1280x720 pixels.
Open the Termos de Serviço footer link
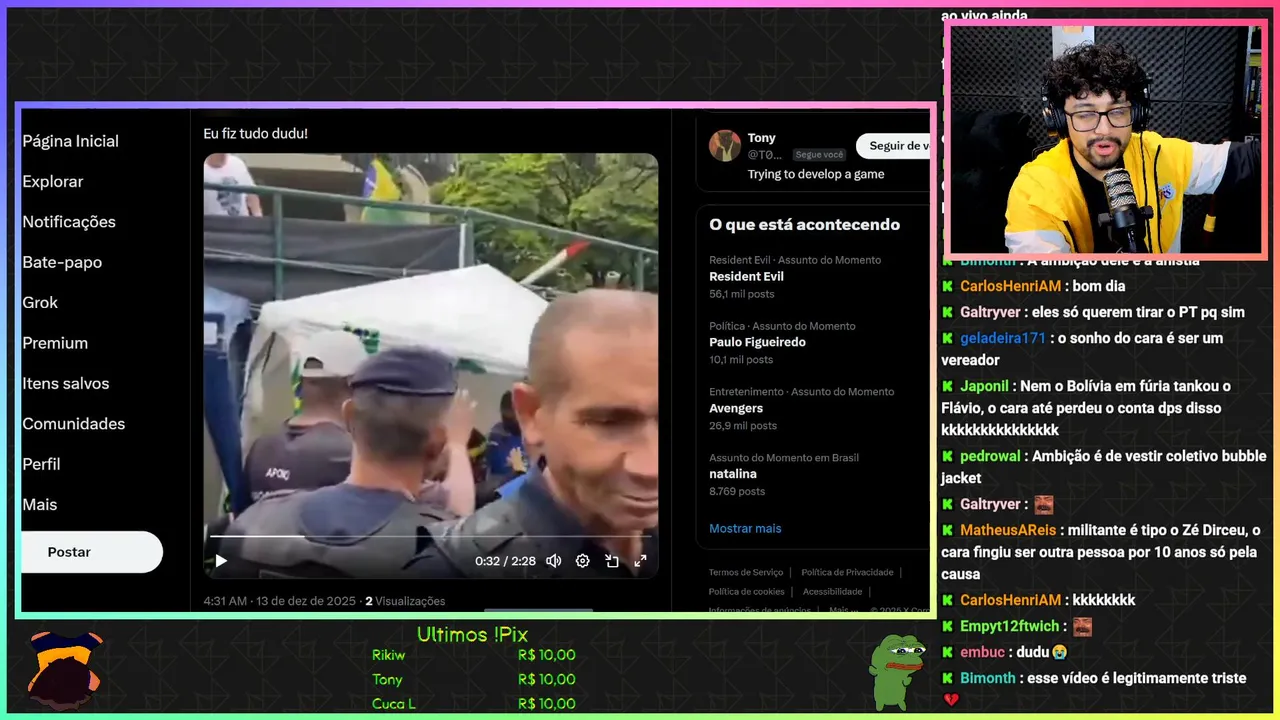[x=746, y=572]
